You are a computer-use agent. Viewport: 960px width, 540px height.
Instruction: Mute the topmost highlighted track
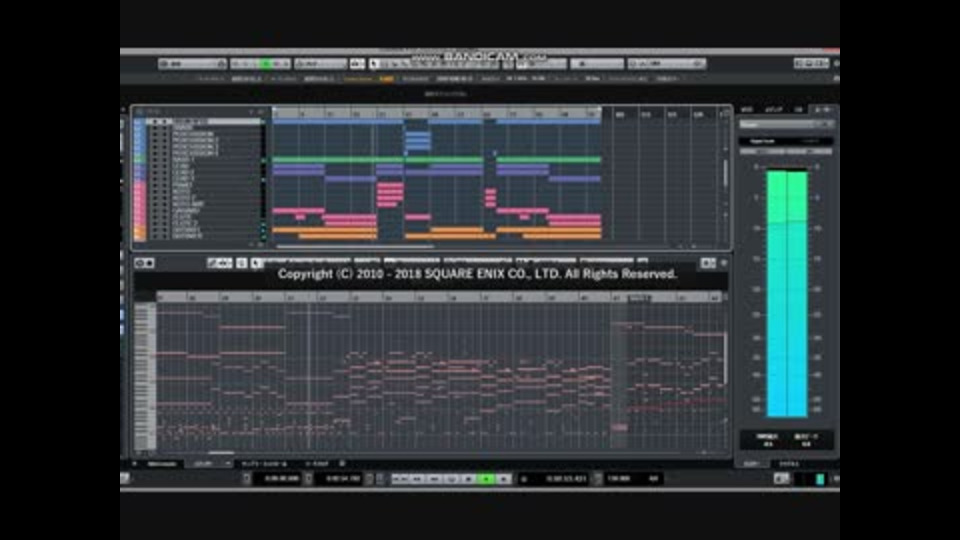pos(156,122)
